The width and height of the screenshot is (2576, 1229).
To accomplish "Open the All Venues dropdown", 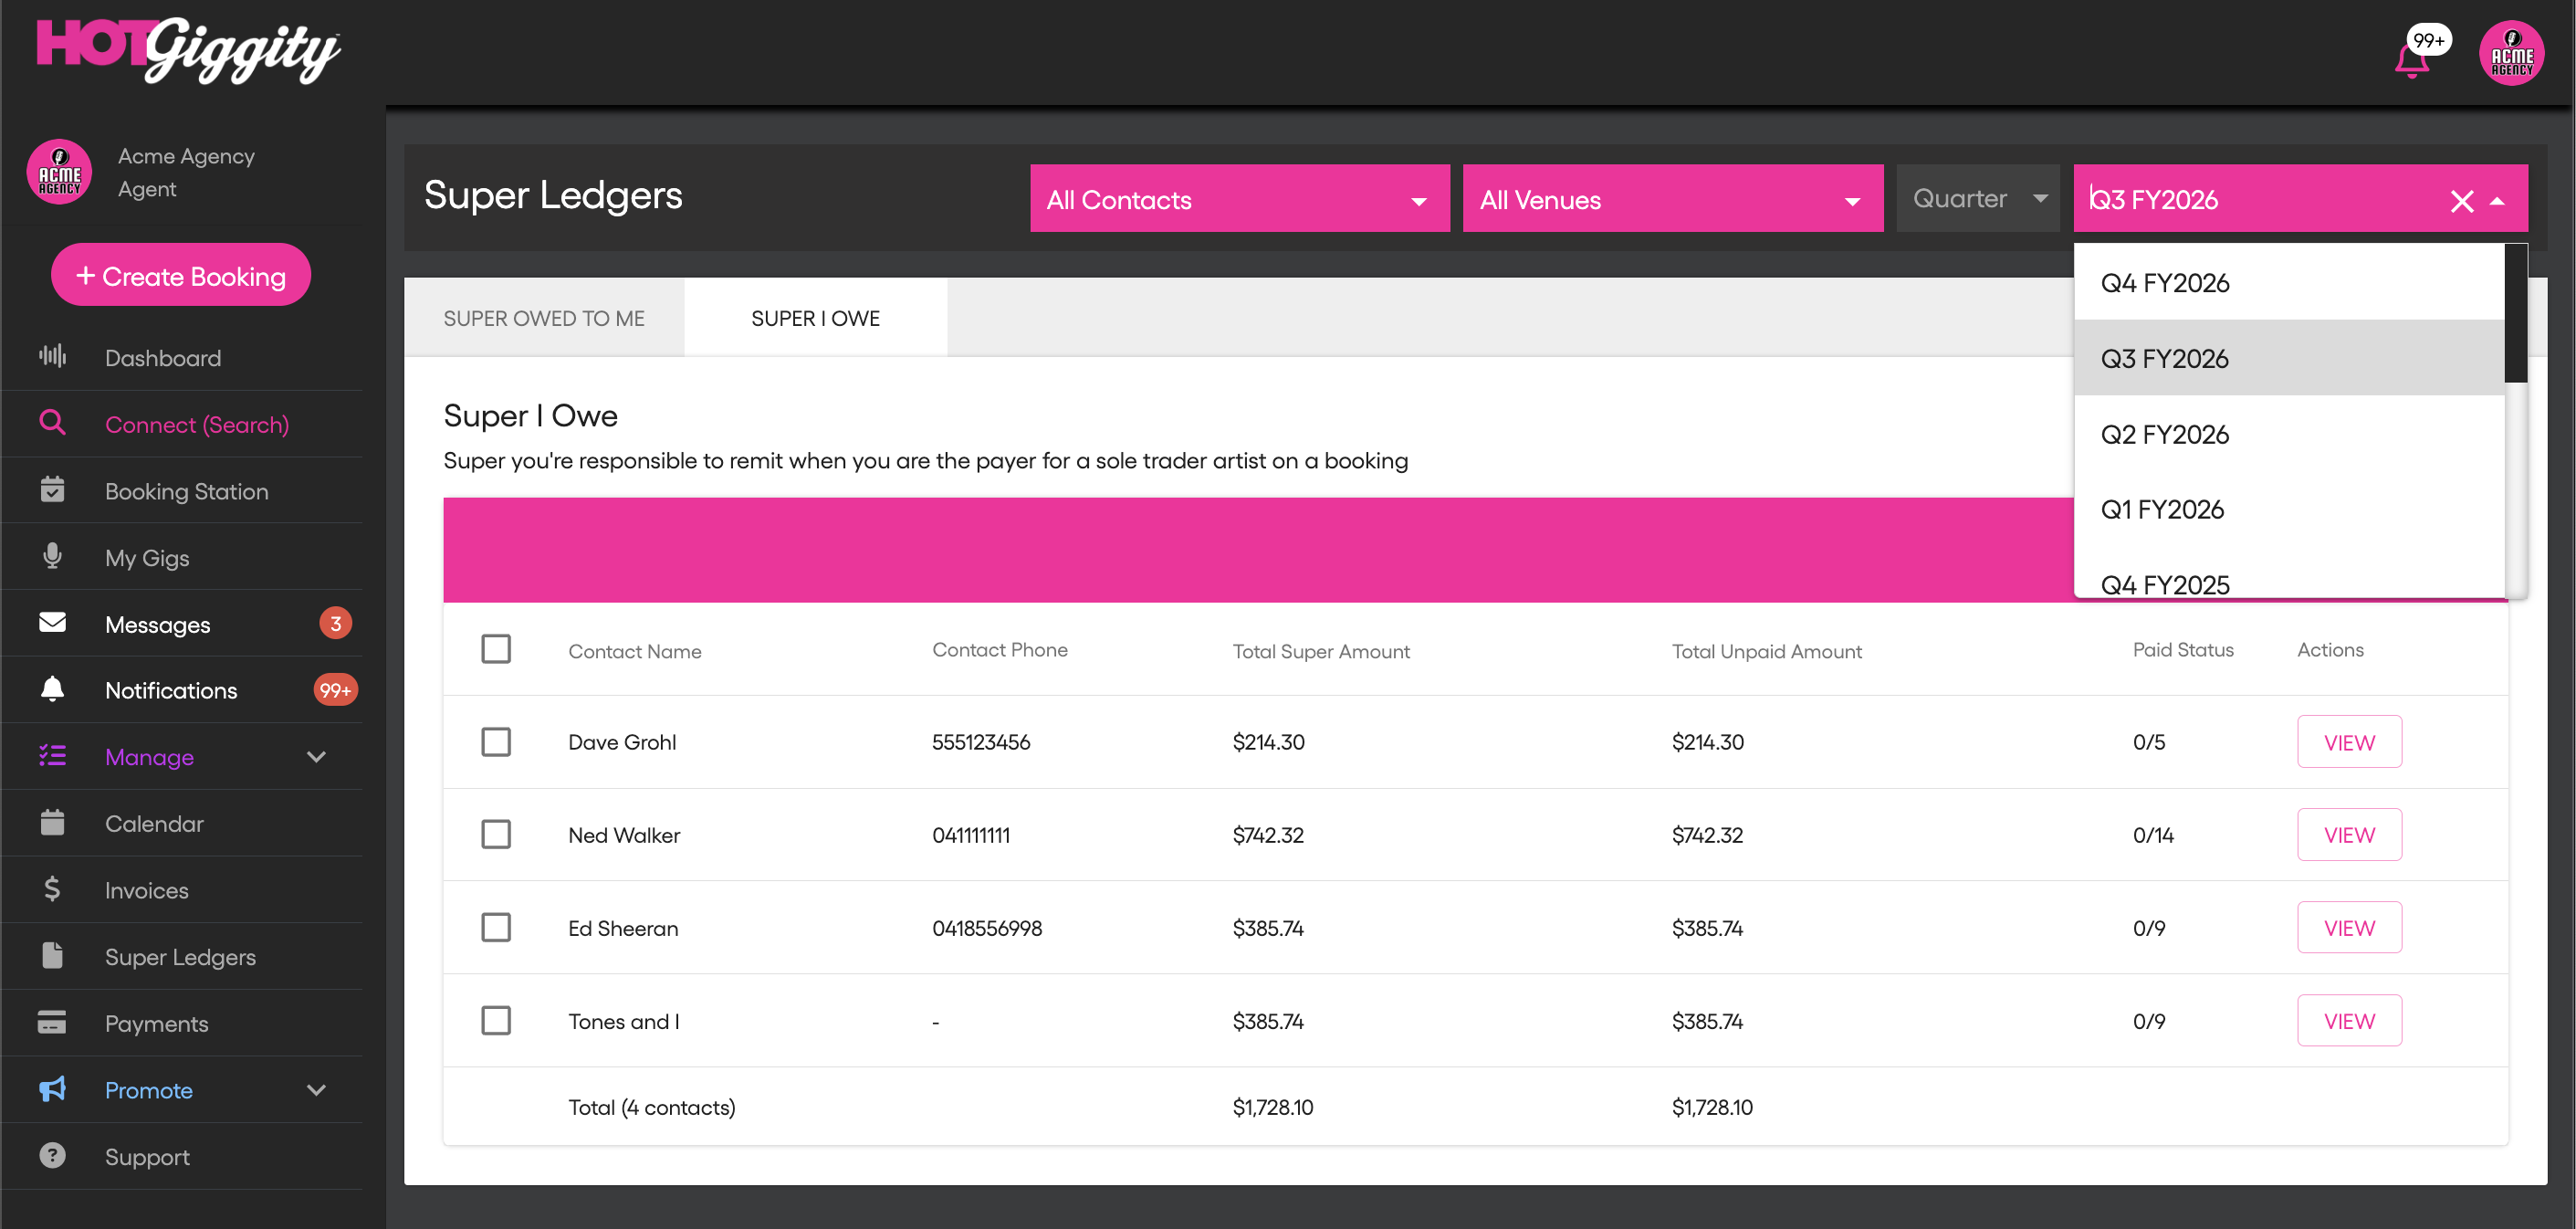I will [1672, 199].
